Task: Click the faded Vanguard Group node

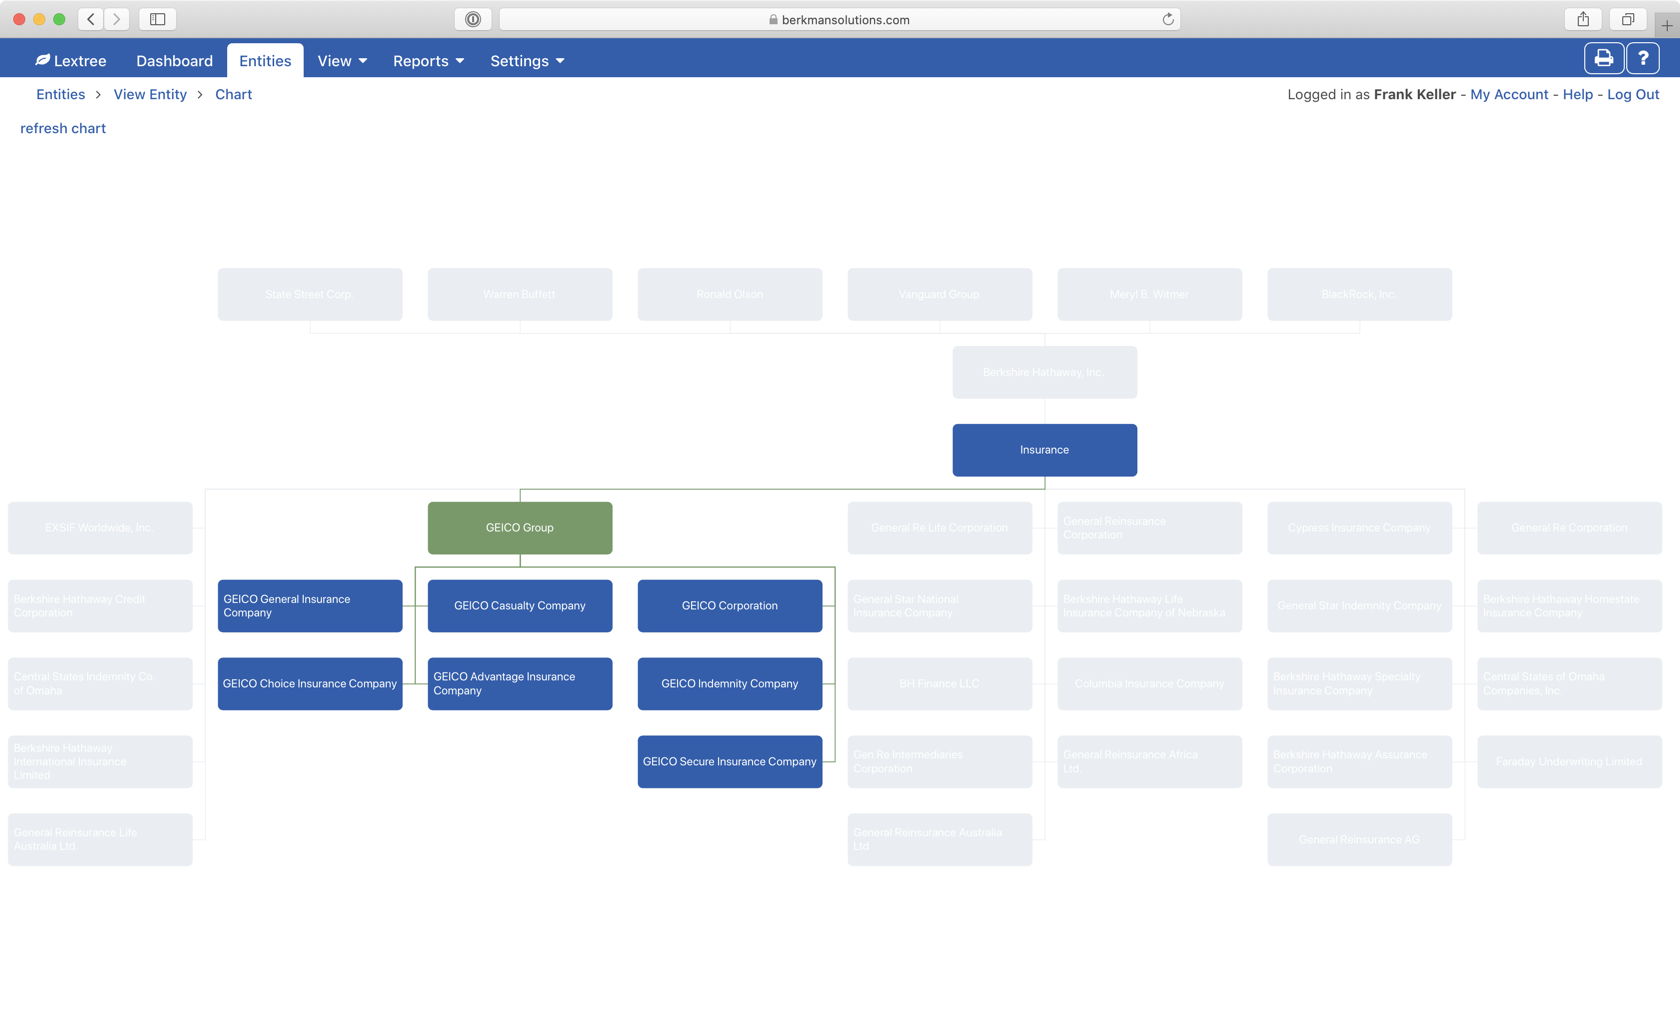Action: point(940,294)
